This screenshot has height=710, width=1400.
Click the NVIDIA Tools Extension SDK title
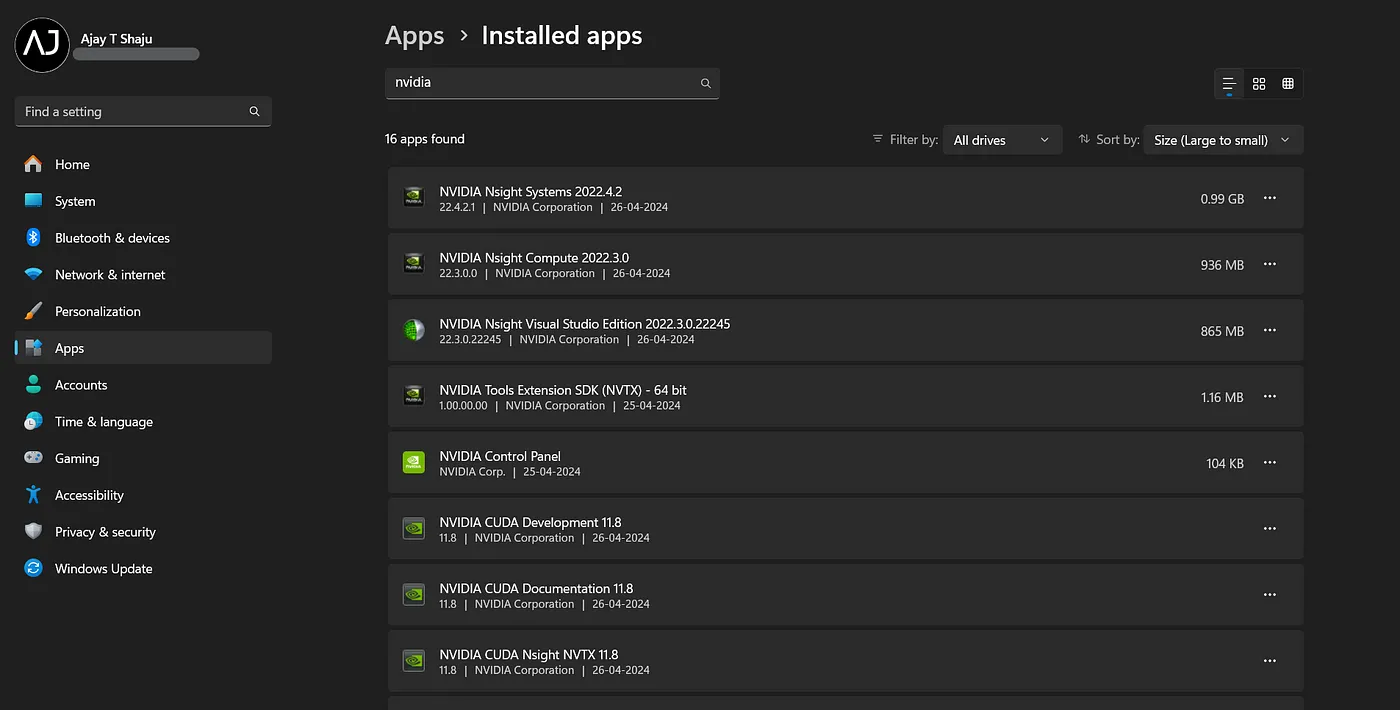(563, 390)
